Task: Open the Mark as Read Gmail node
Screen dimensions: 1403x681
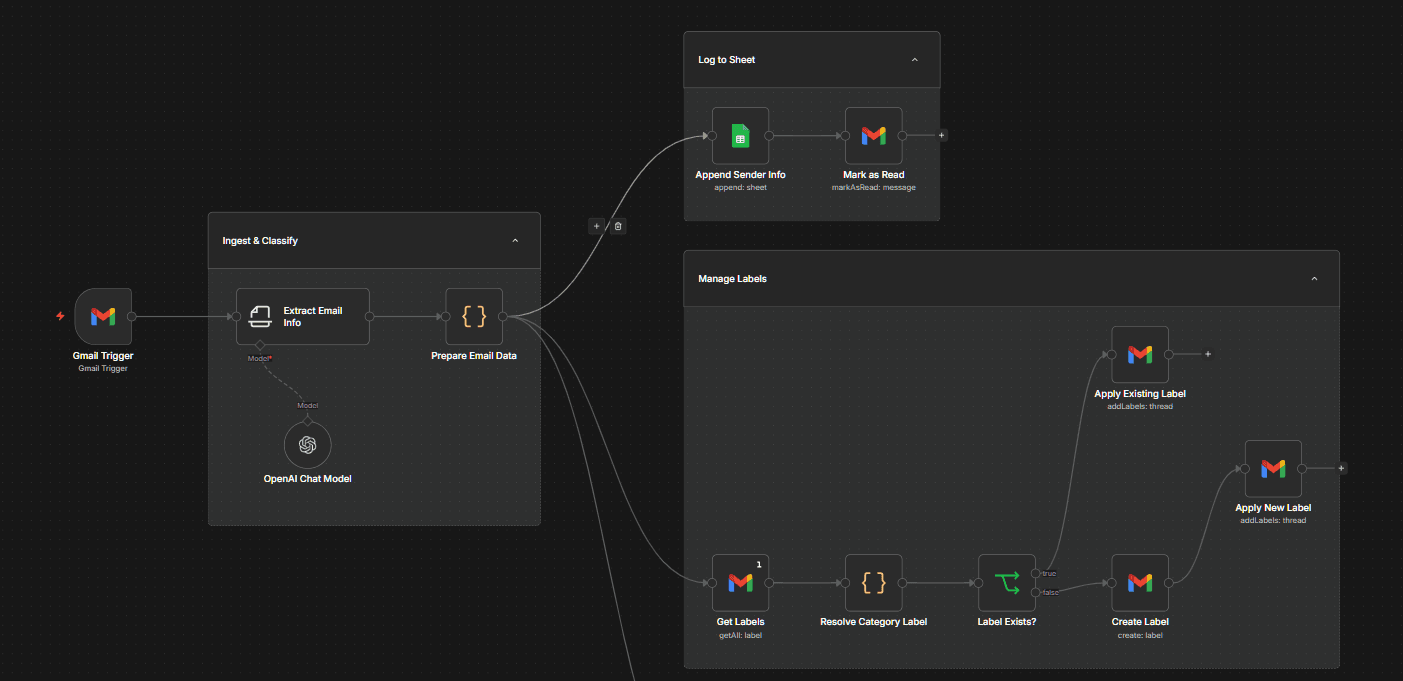Action: point(873,135)
